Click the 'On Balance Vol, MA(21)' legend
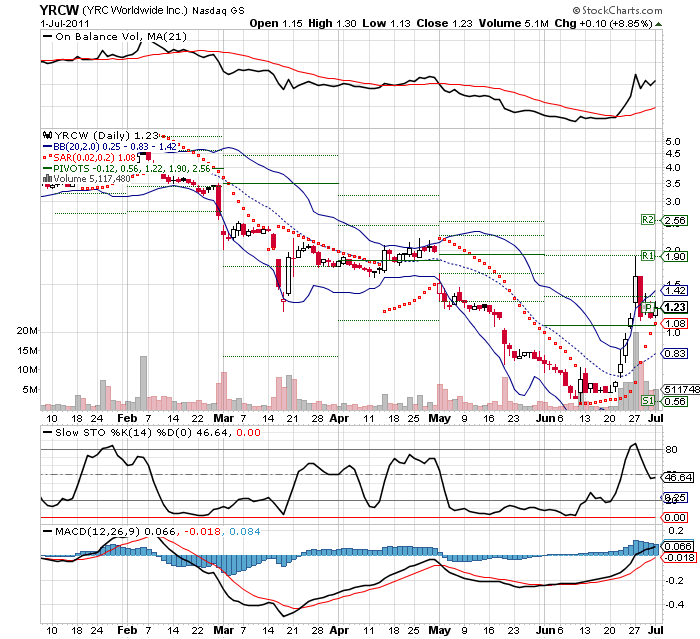700x639 pixels. (121, 37)
